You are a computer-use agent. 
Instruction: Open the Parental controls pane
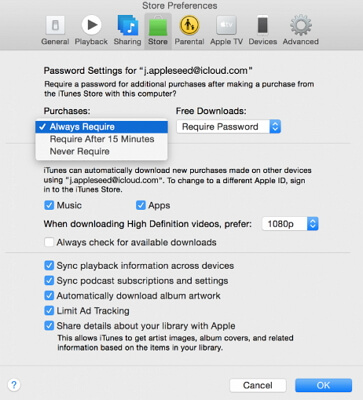click(x=189, y=31)
